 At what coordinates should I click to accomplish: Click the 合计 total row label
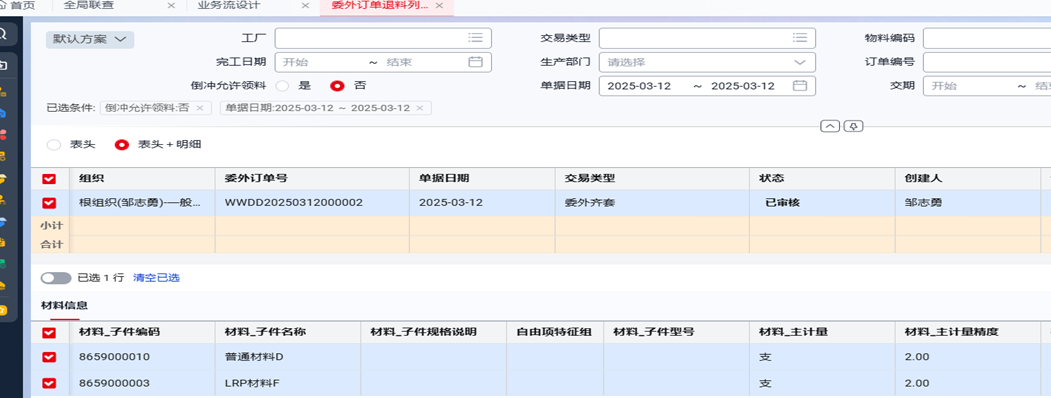click(x=51, y=245)
